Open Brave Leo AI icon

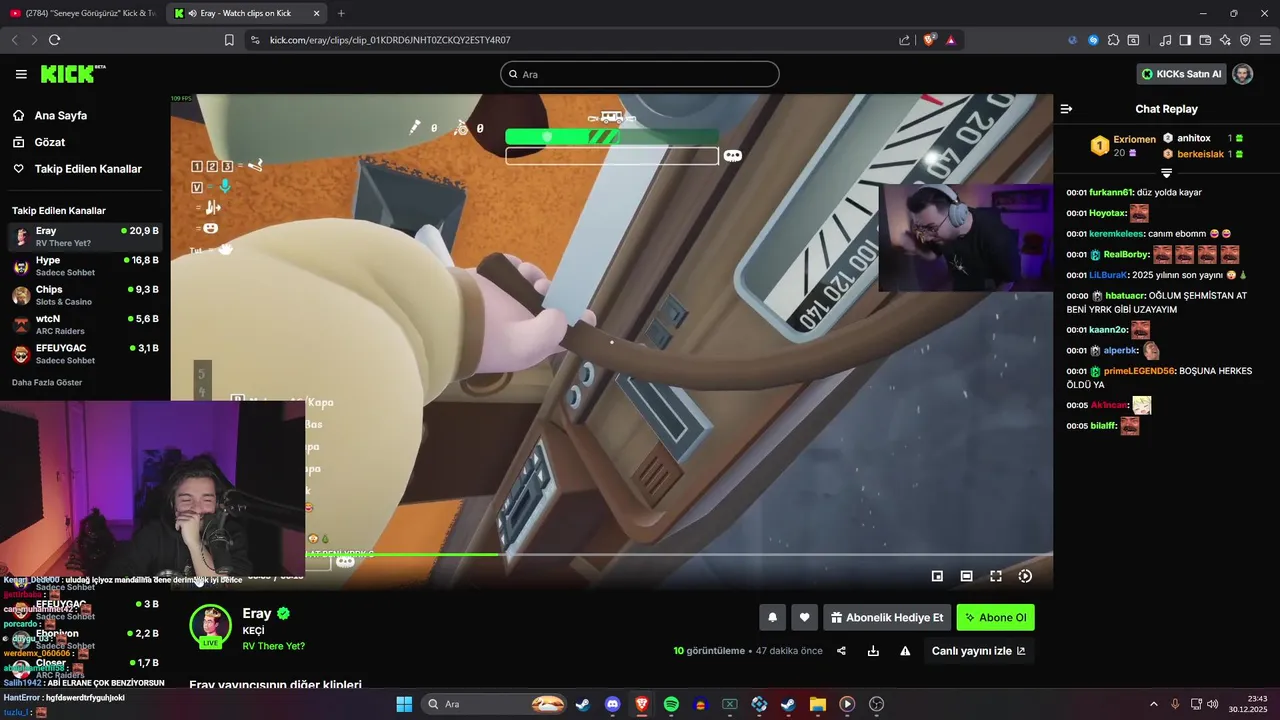click(x=1225, y=40)
